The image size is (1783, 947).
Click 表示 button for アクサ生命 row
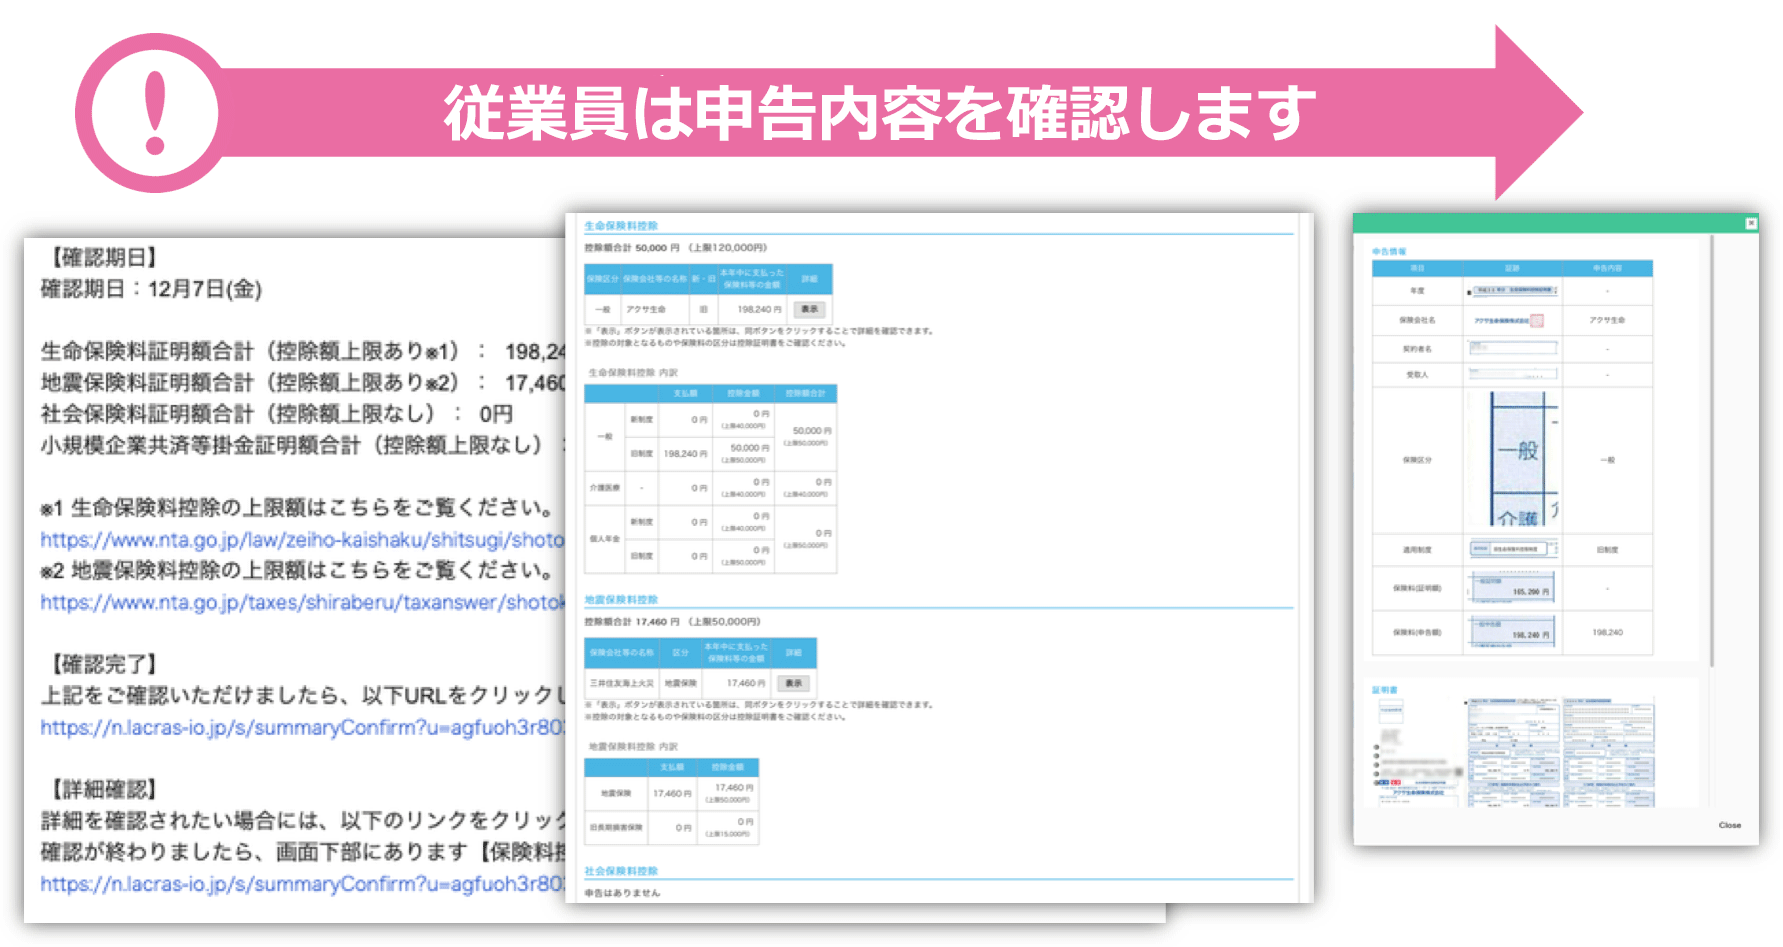coord(809,310)
